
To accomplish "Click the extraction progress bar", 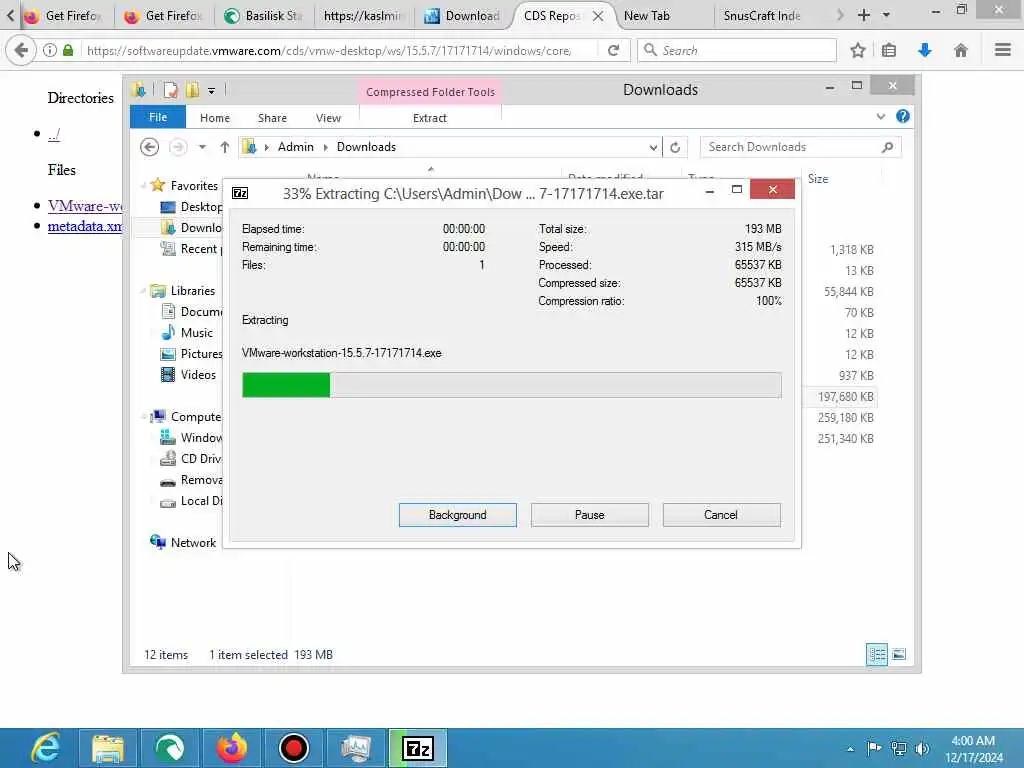I will pyautogui.click(x=511, y=385).
